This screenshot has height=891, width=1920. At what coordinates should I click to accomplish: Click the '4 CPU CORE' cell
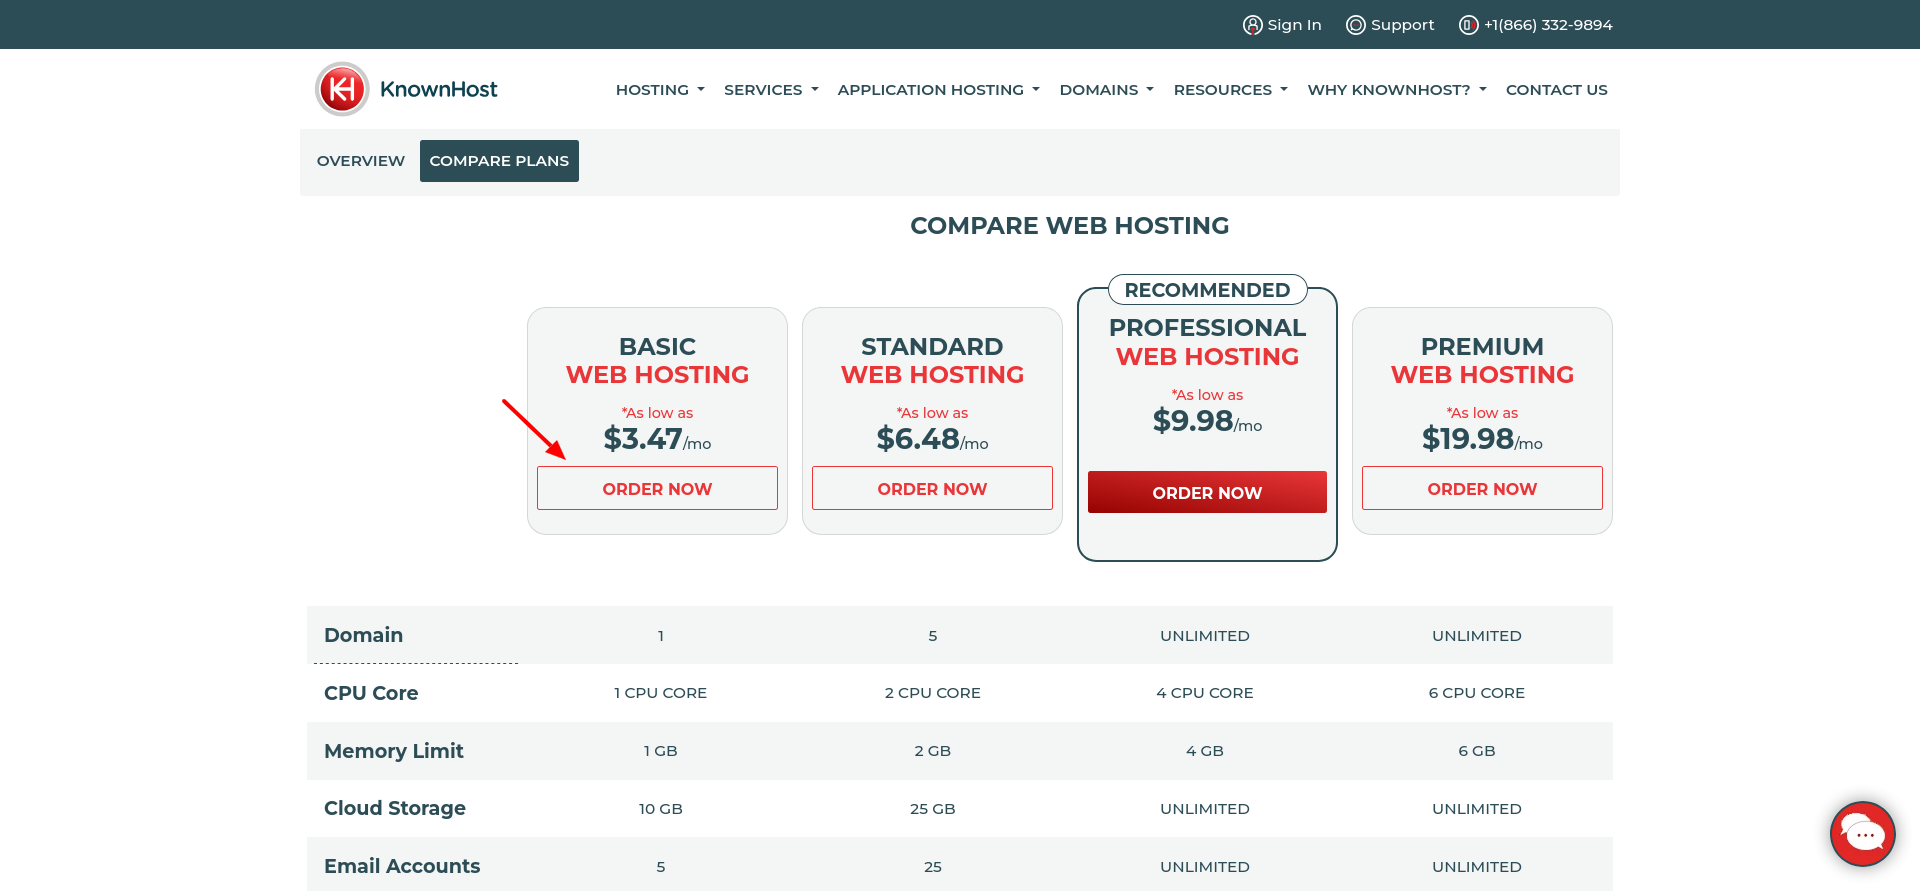tap(1204, 693)
